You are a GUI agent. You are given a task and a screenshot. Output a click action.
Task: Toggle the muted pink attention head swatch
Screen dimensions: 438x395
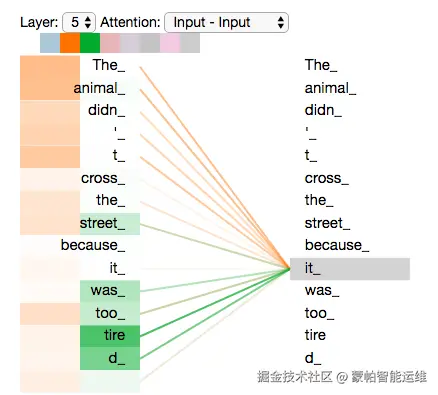(110, 43)
